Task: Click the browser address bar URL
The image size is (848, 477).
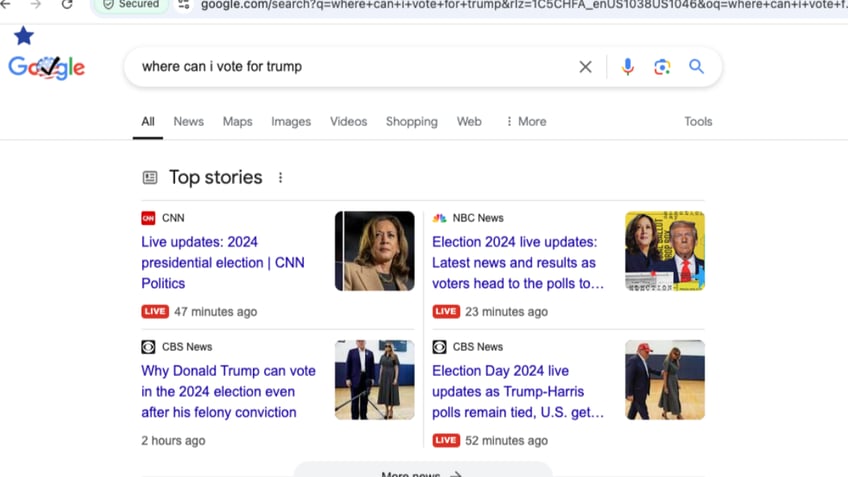Action: pos(524,5)
